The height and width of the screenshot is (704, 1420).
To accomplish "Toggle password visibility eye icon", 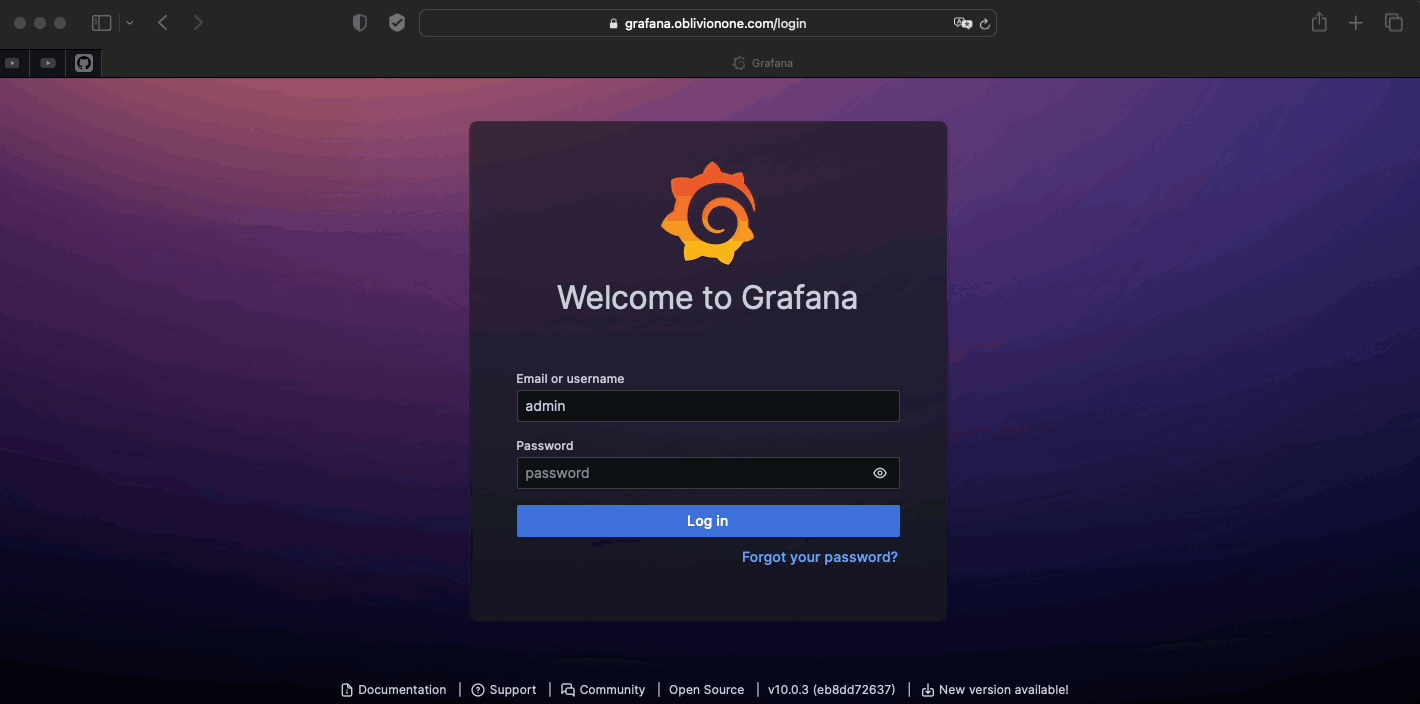I will pos(880,473).
